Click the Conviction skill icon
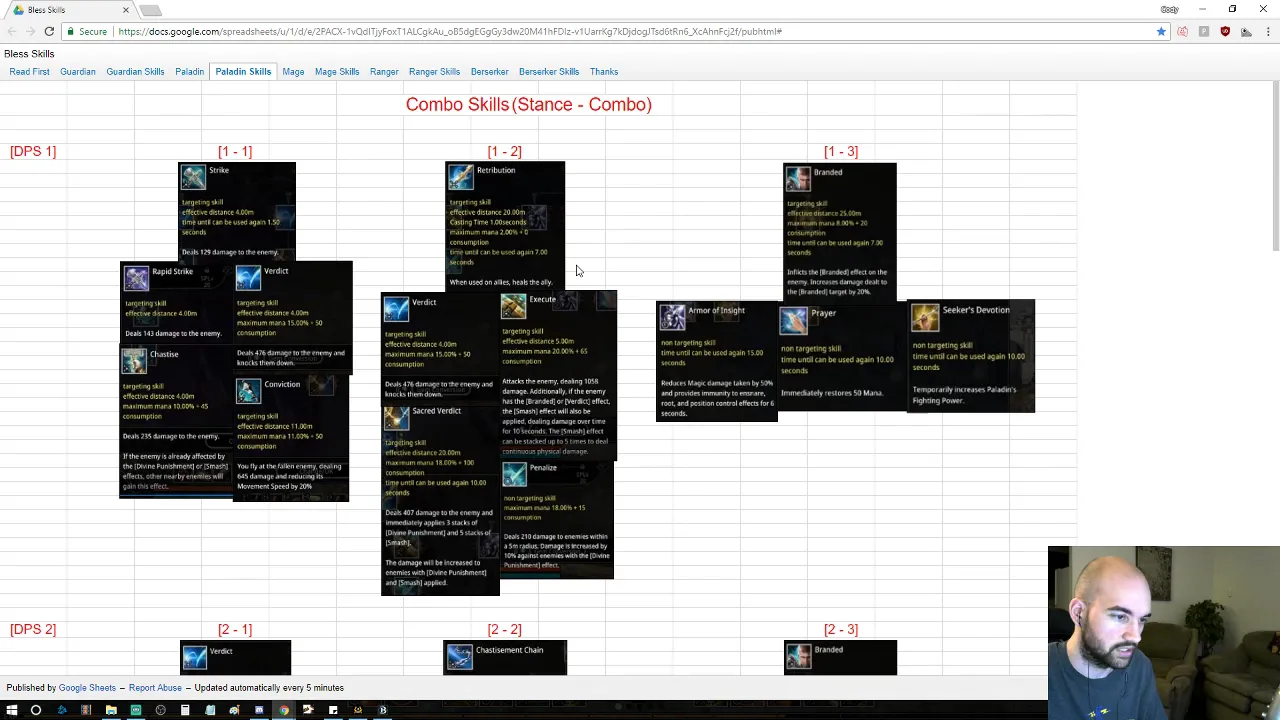The image size is (1280, 720). [x=248, y=391]
